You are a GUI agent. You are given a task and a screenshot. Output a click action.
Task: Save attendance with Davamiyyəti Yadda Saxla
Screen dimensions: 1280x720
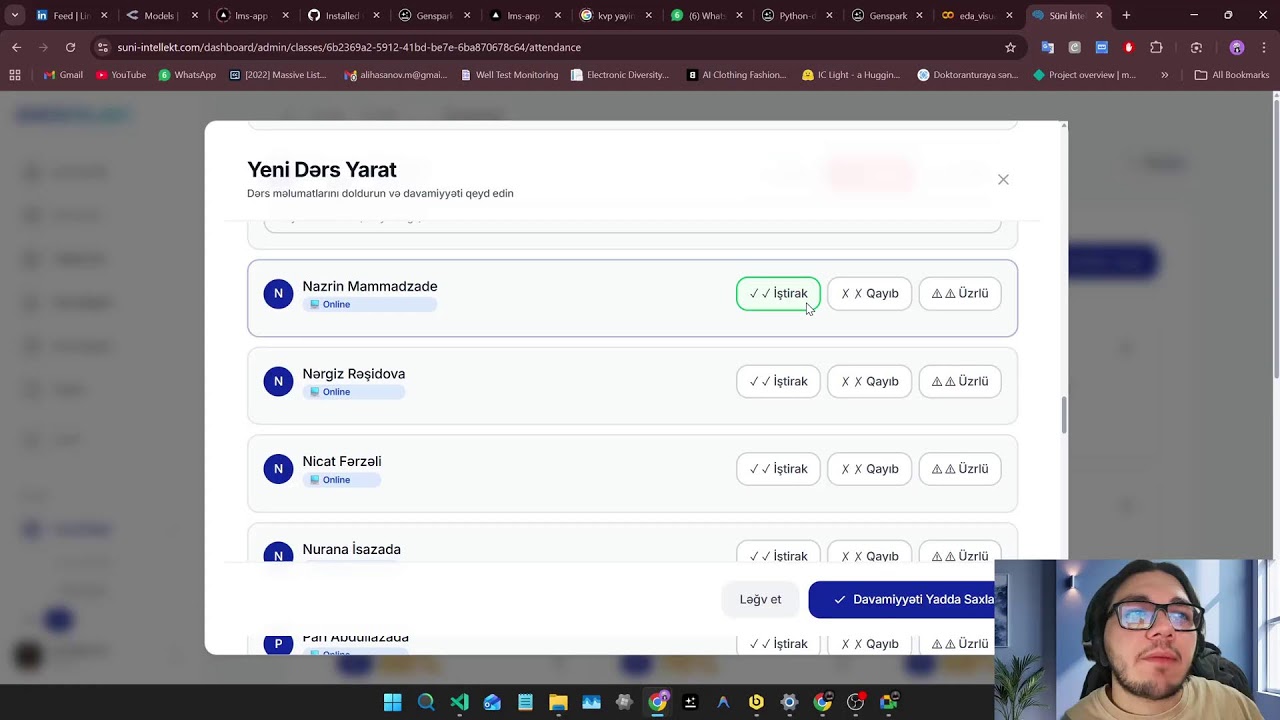click(x=902, y=599)
